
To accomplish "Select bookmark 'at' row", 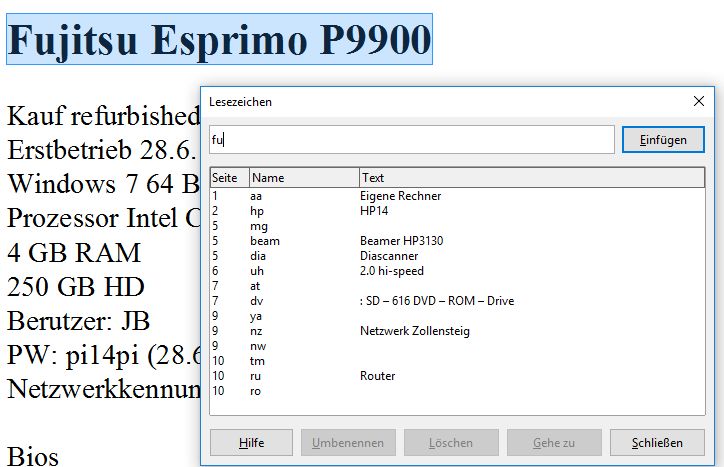I will pyautogui.click(x=457, y=286).
